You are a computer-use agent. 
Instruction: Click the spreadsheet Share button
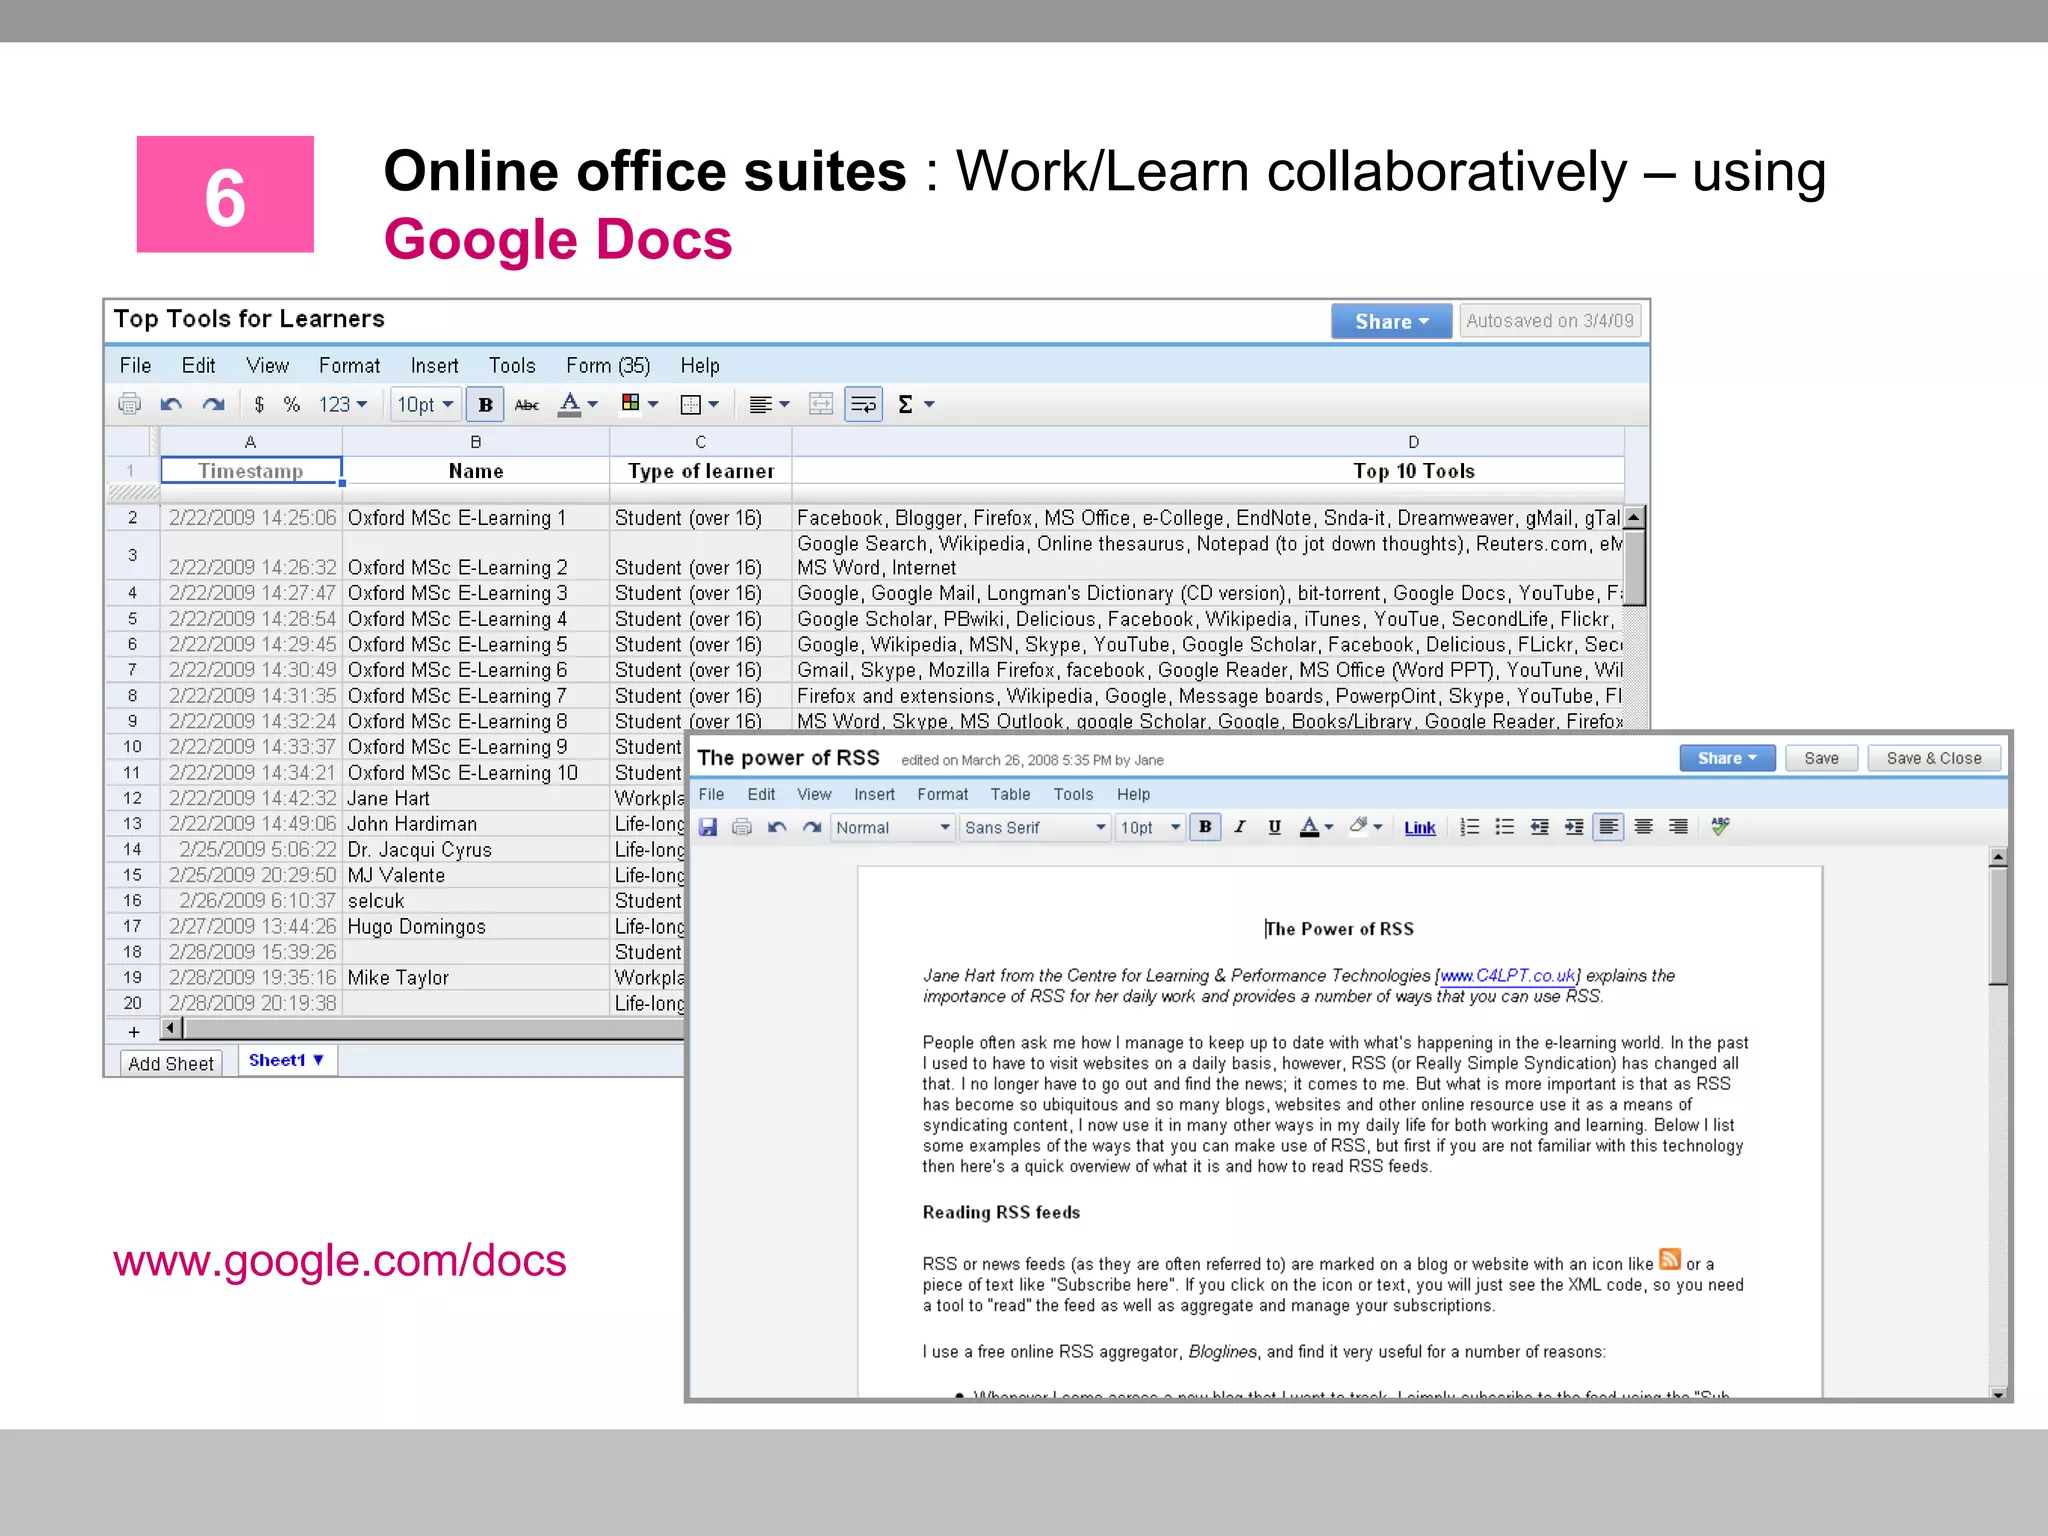pyautogui.click(x=1391, y=321)
